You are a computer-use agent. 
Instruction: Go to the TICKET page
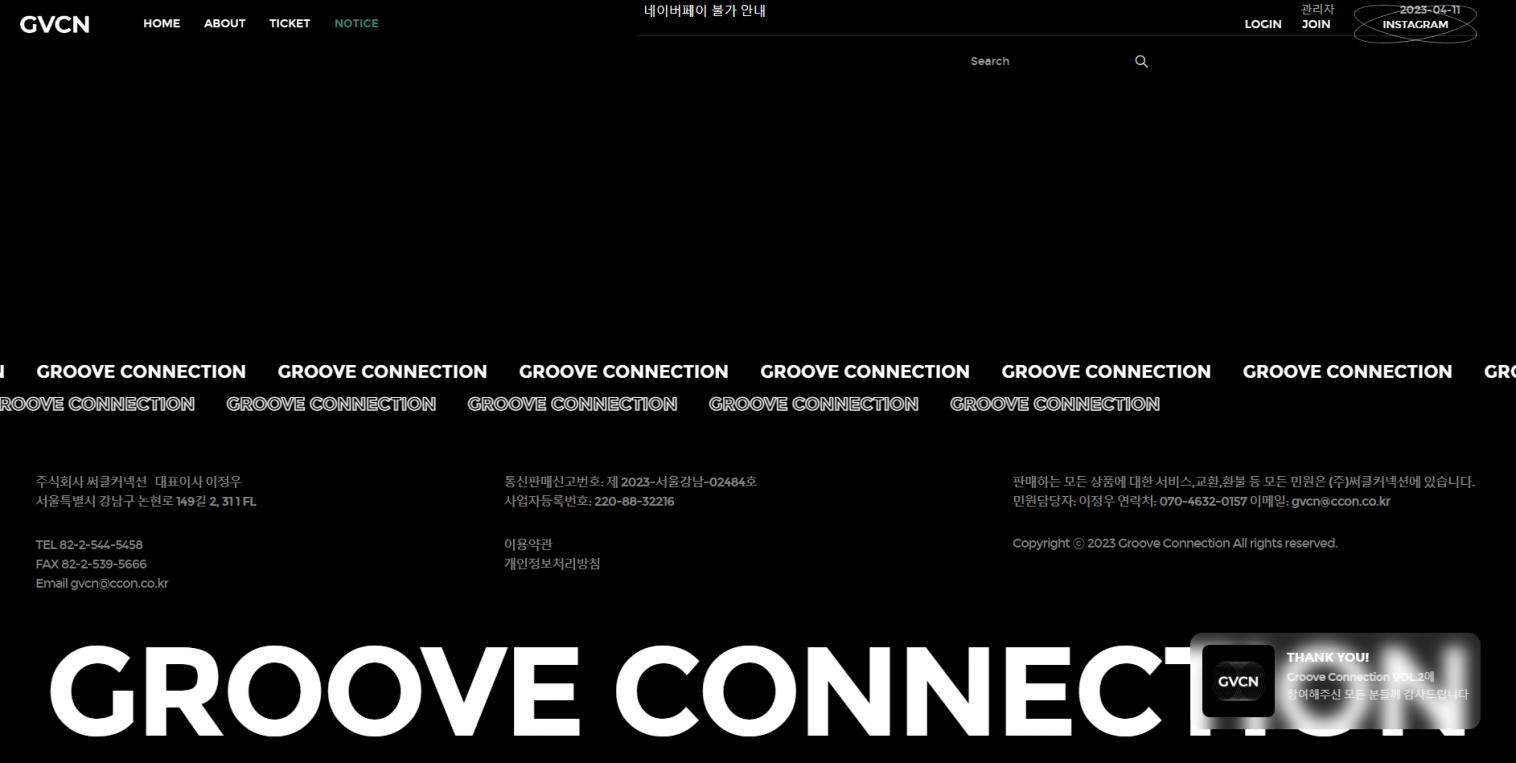click(x=290, y=23)
